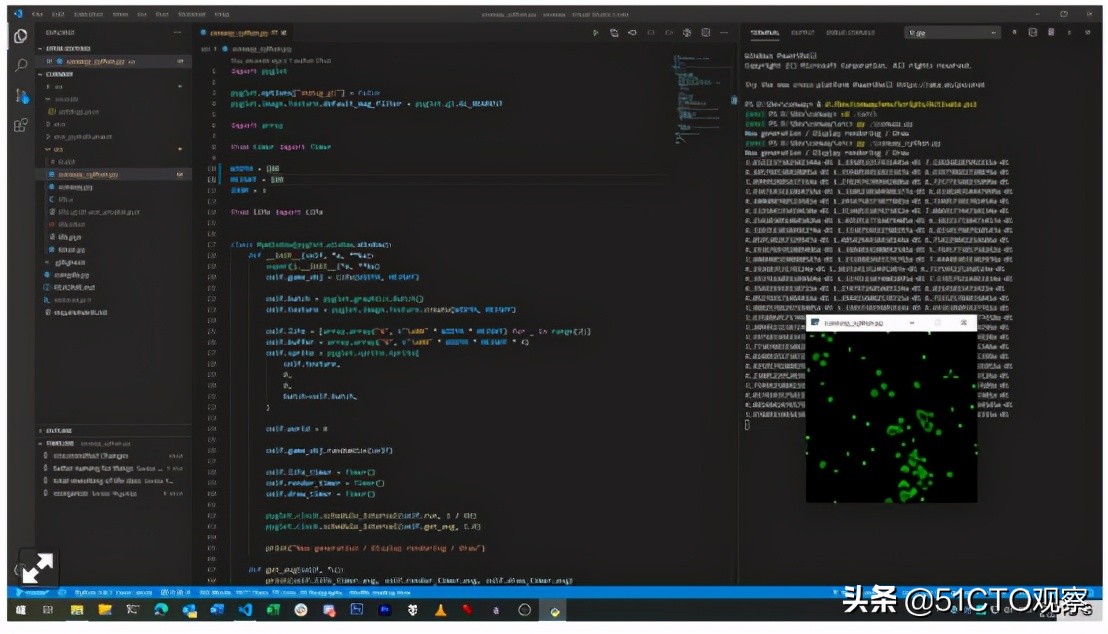Select the highlighted Python file in folder tree

point(113,174)
